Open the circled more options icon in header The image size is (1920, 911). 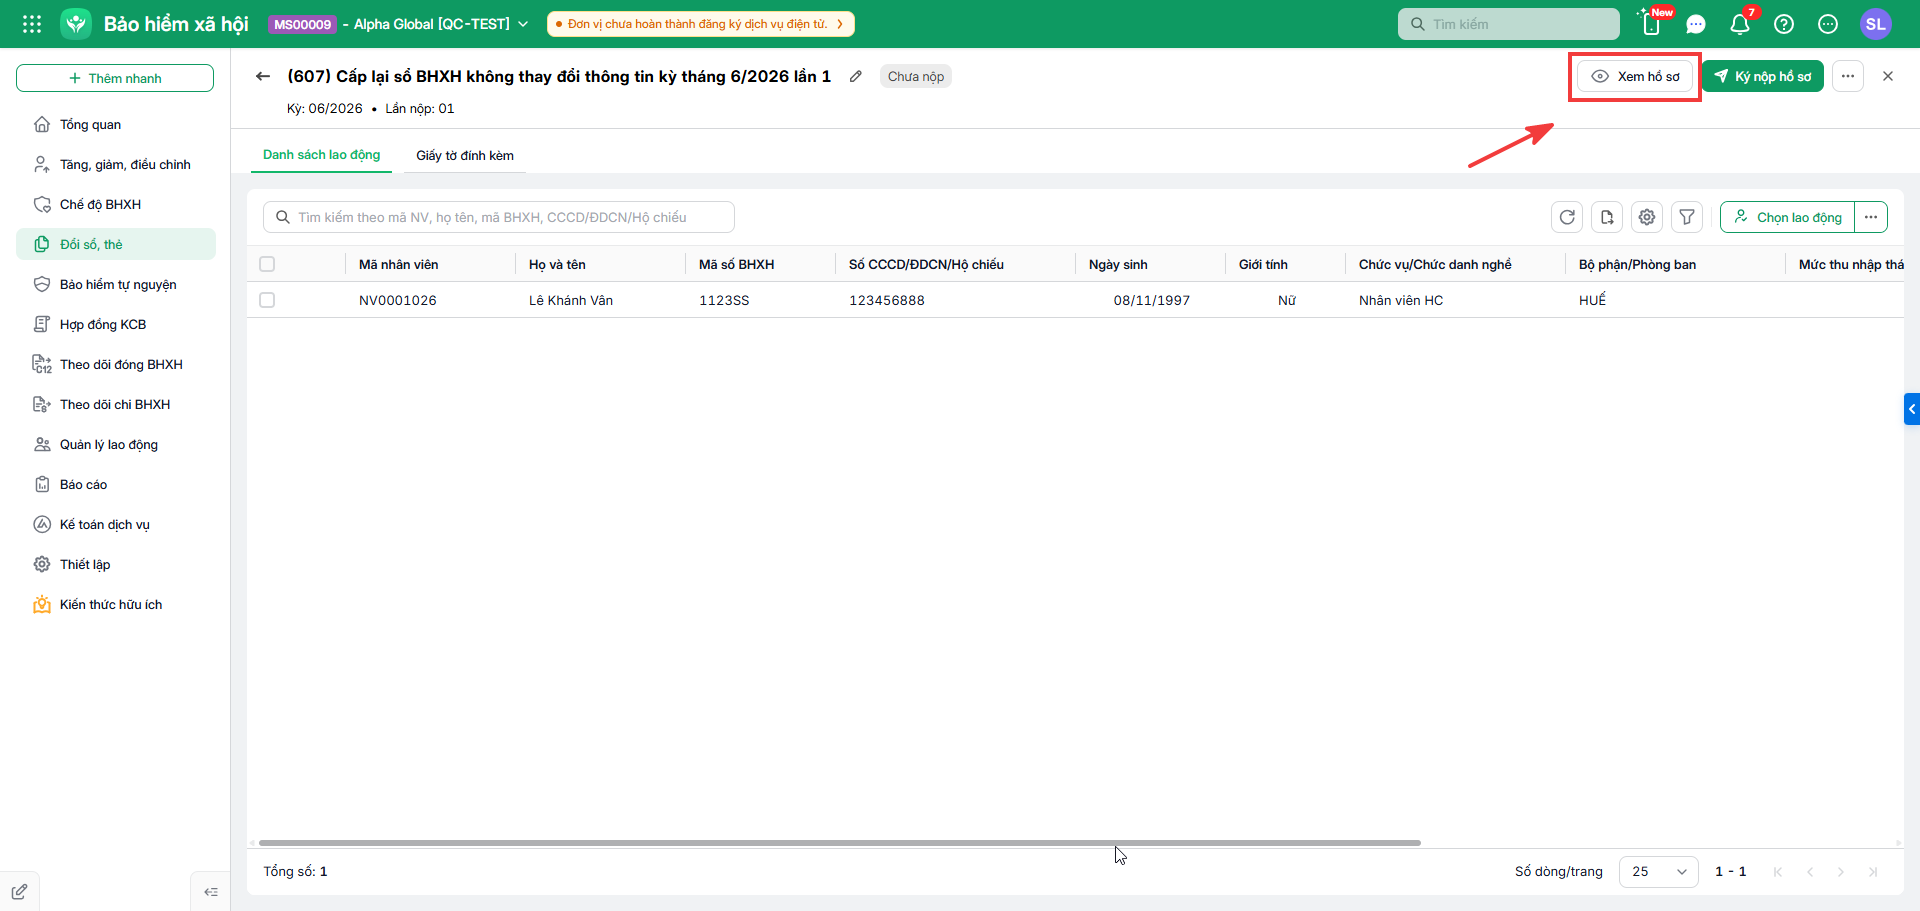[1828, 24]
